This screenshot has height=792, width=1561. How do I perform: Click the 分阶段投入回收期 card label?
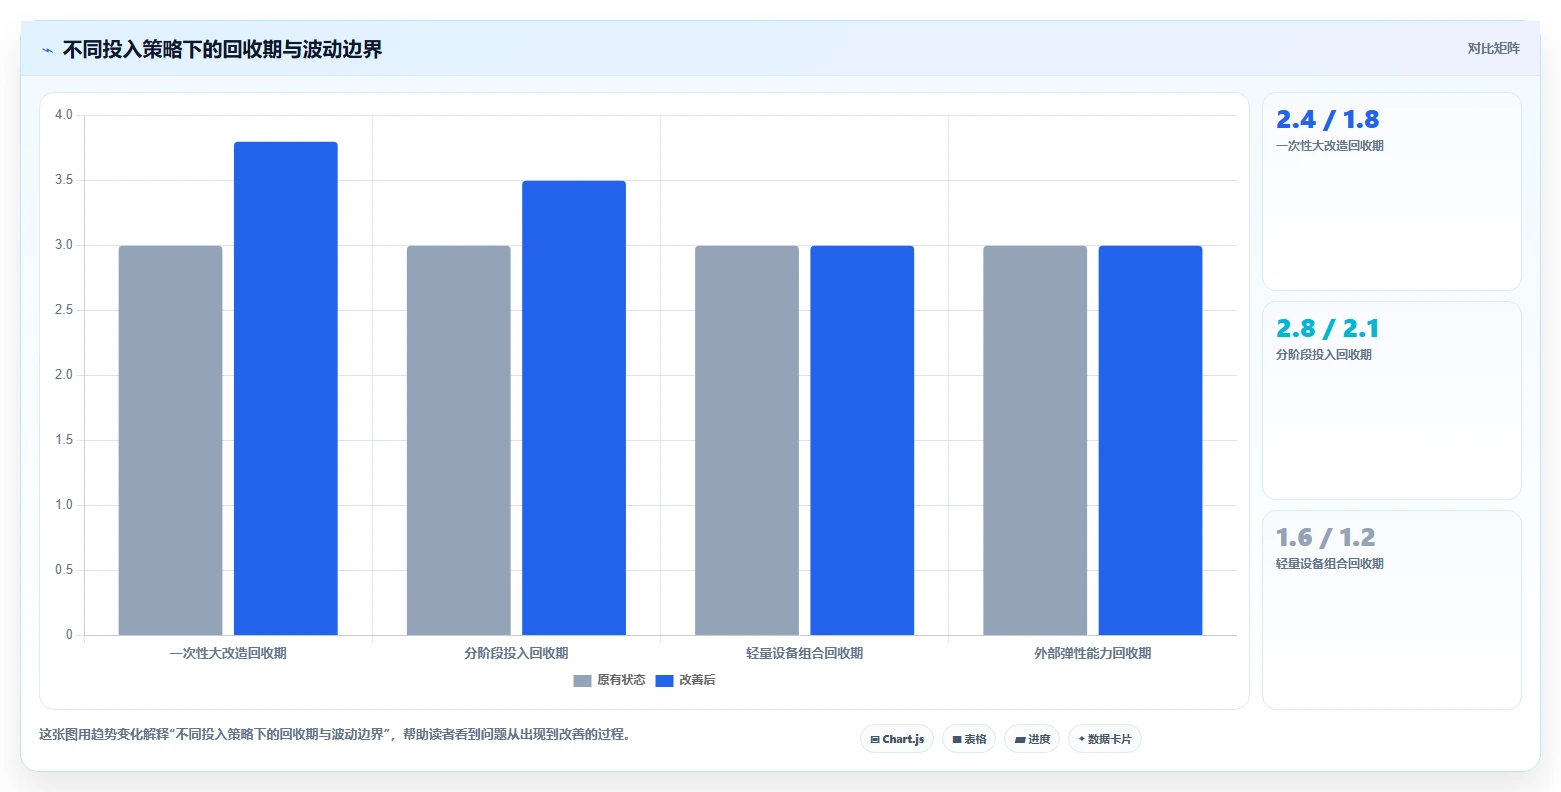tap(1324, 355)
